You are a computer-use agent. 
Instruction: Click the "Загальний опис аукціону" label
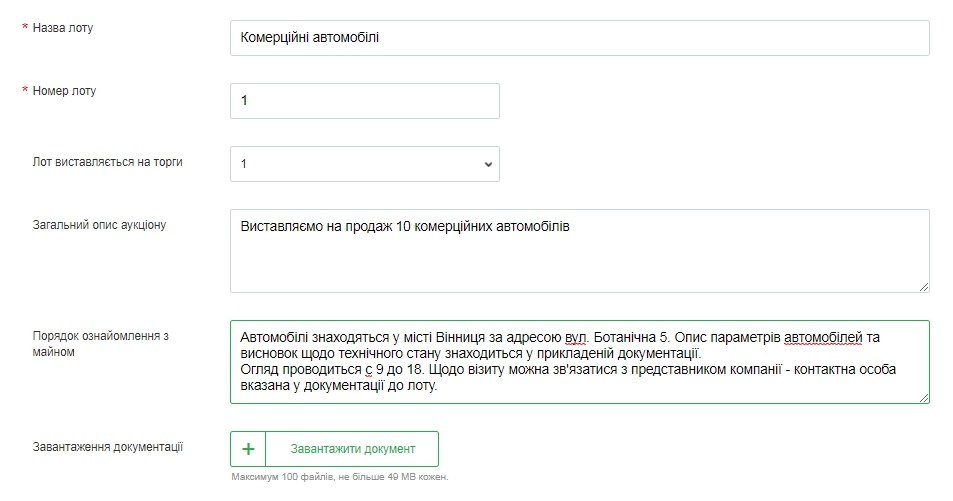(100, 224)
